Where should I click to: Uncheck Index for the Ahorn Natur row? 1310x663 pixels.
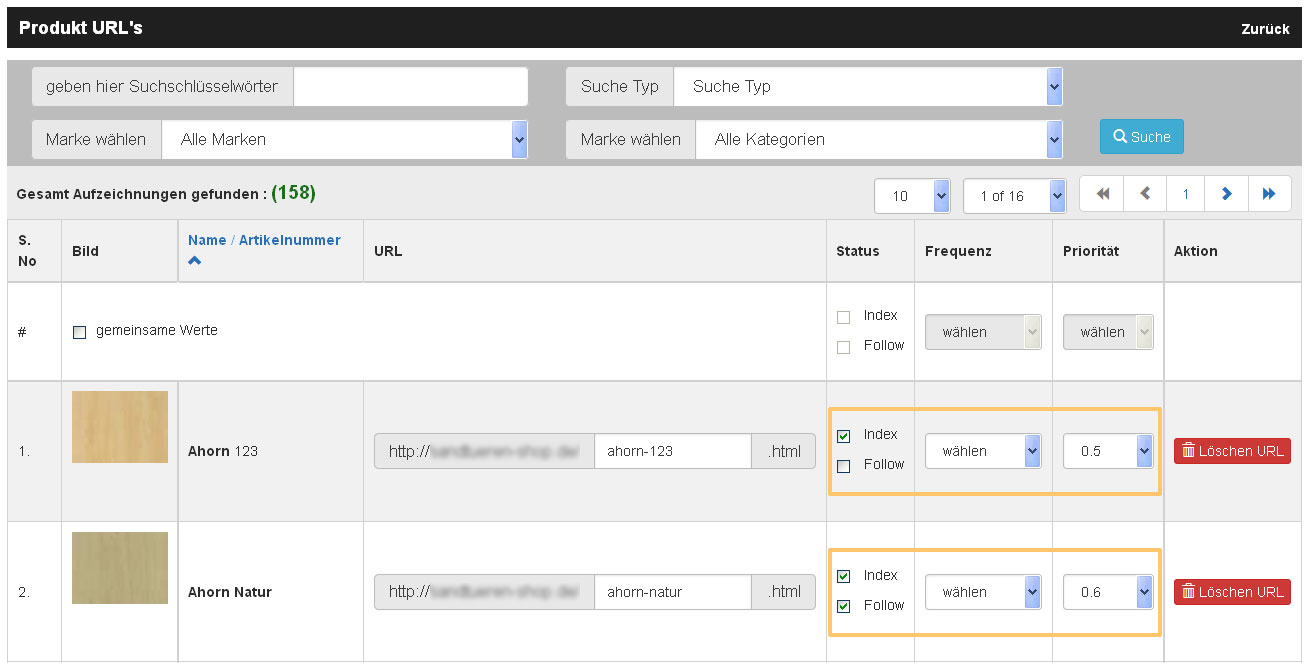tap(844, 575)
